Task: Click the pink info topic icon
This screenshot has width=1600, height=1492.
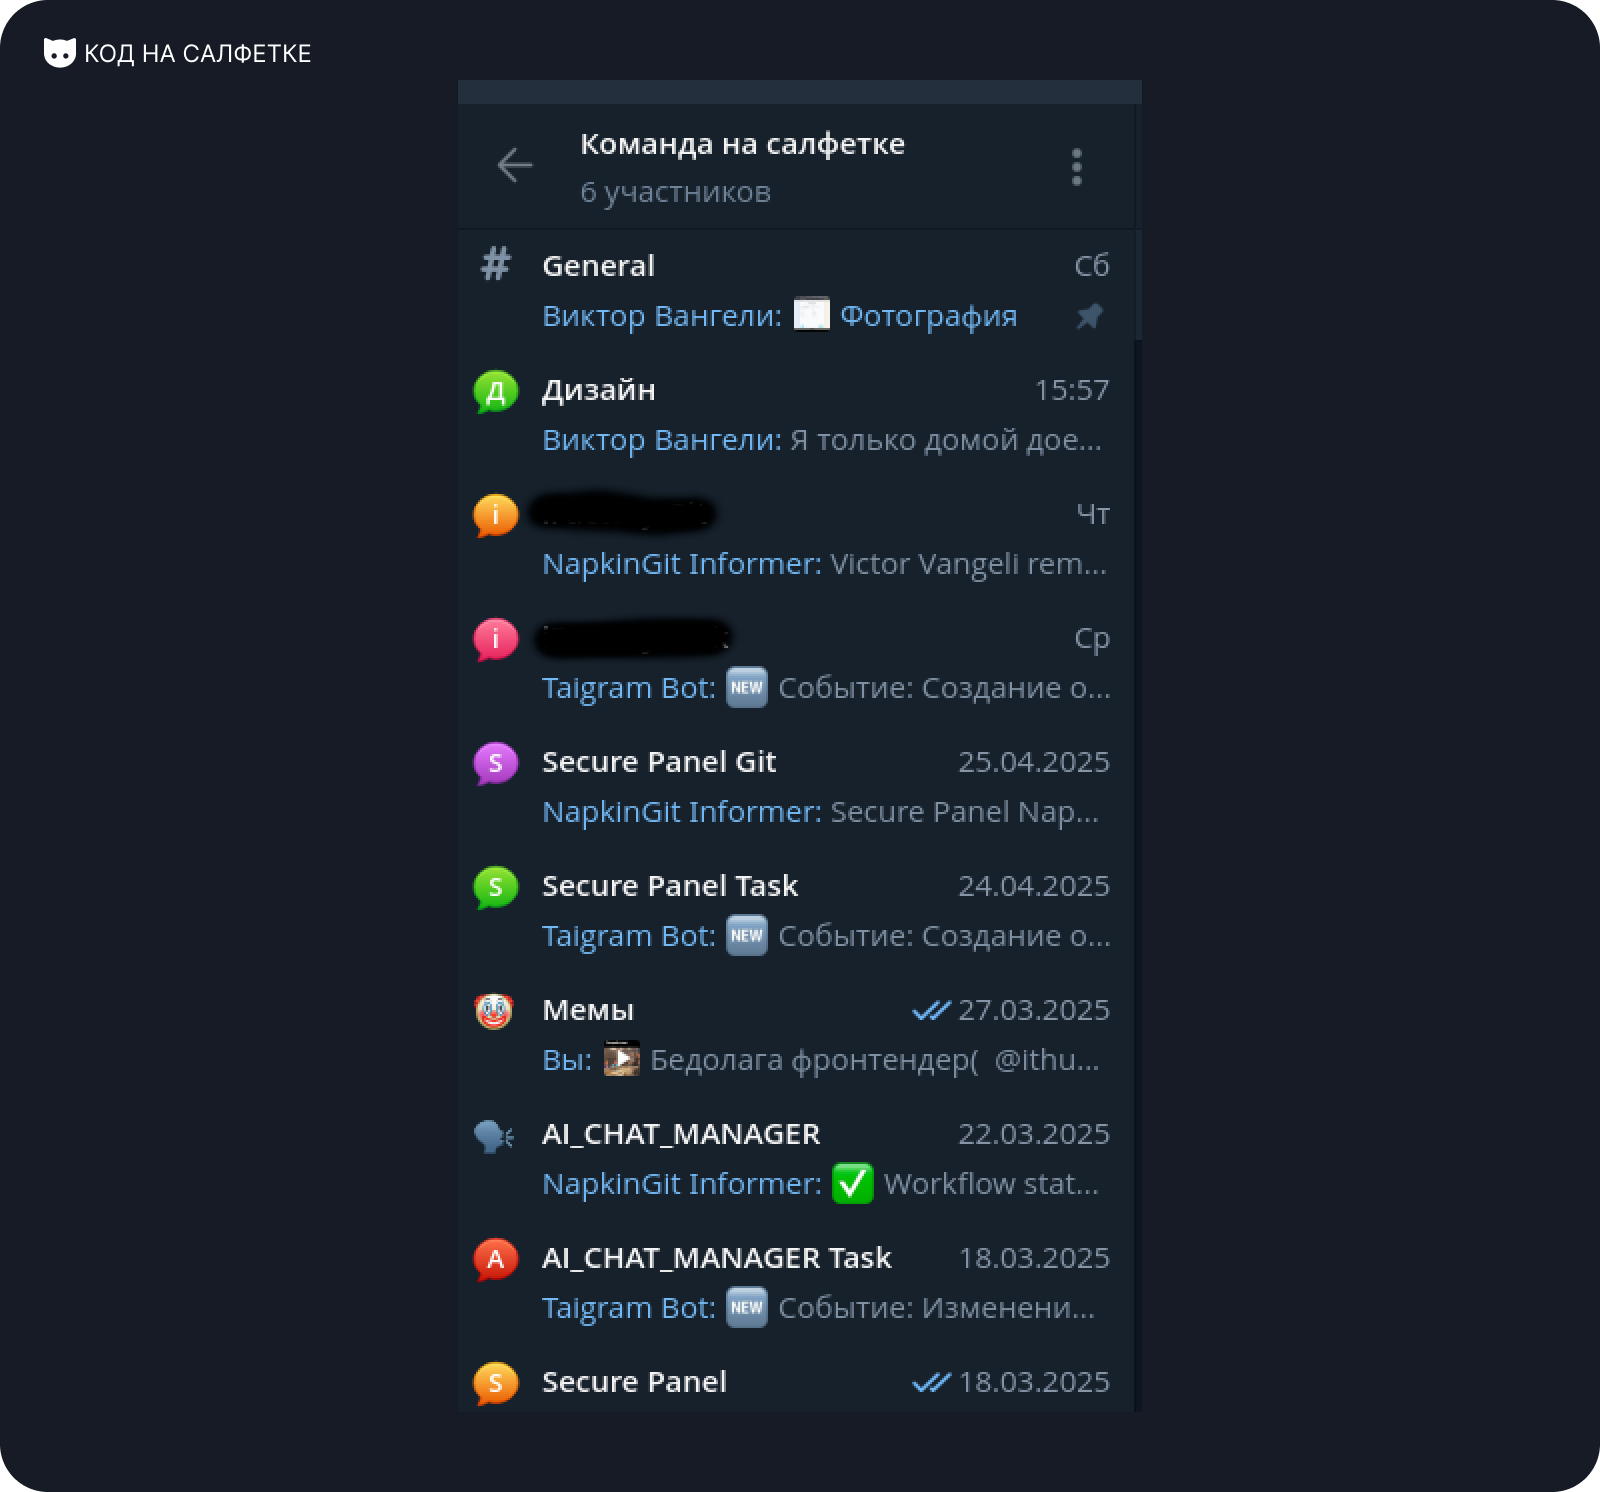Action: tap(496, 639)
